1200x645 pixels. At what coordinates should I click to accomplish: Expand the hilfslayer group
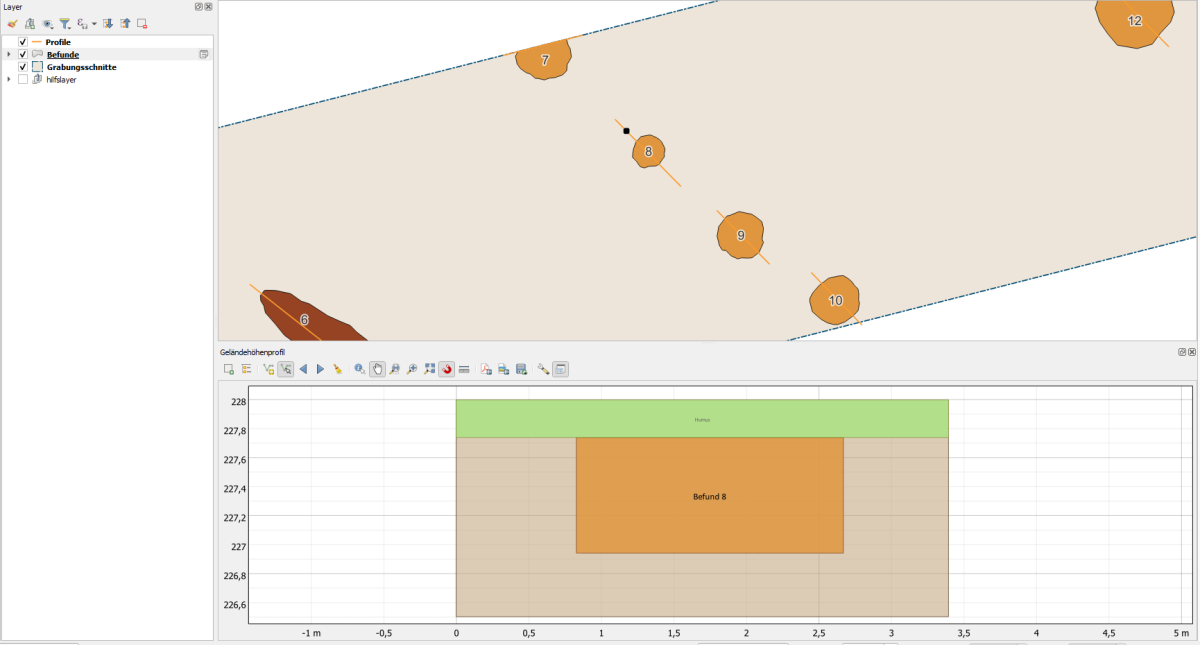(x=9, y=79)
